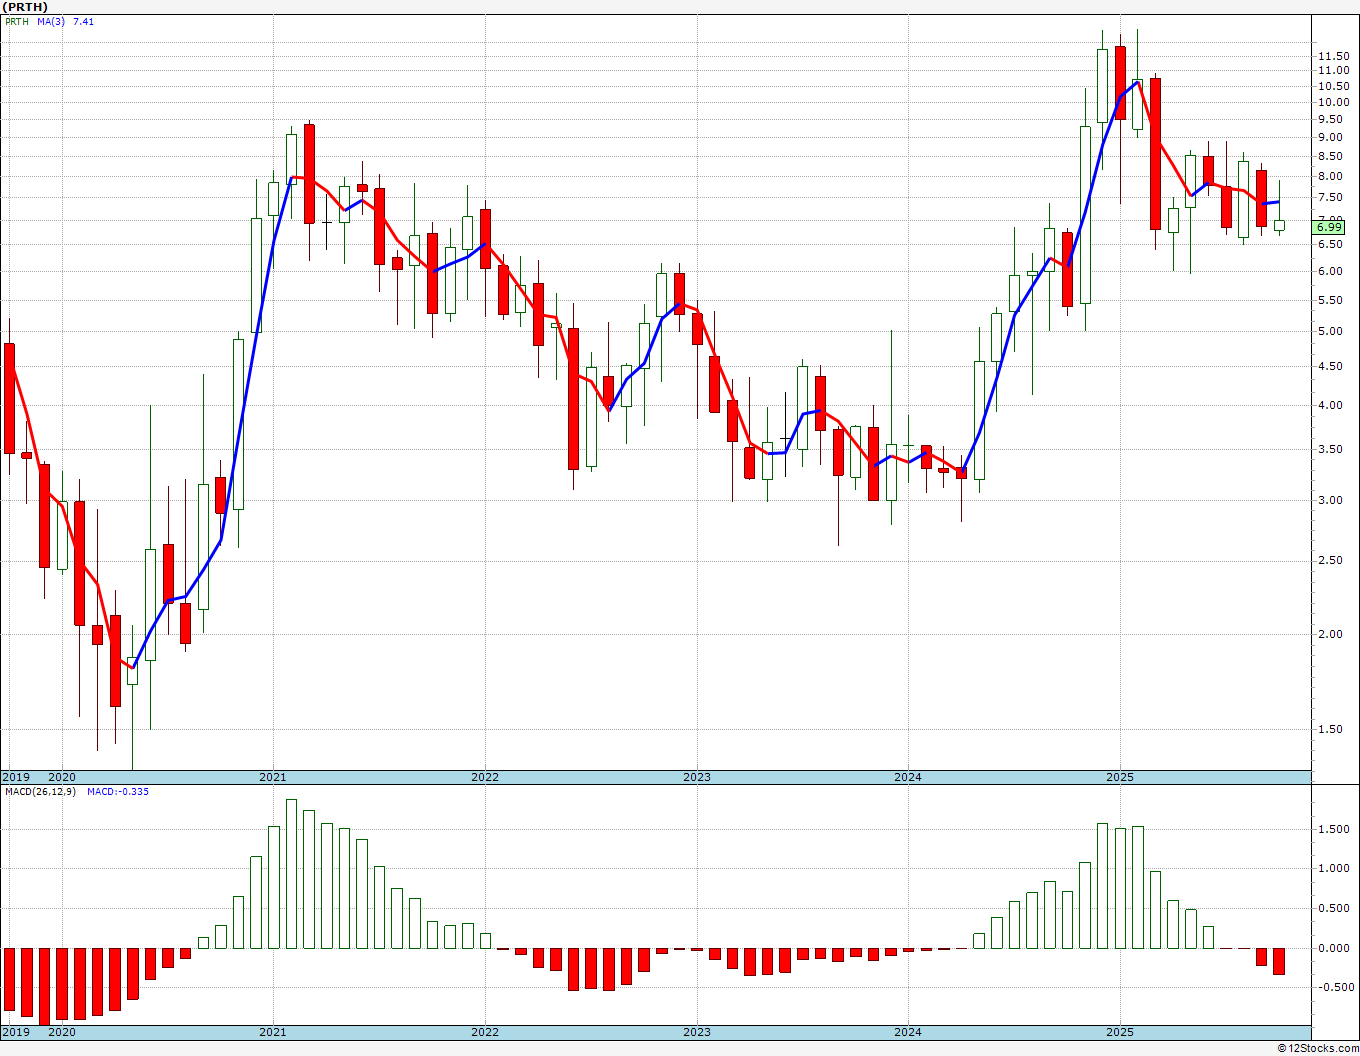Click 2025 on the price chart timeline
Screen dimensions: 1360x1056
(x=1120, y=777)
